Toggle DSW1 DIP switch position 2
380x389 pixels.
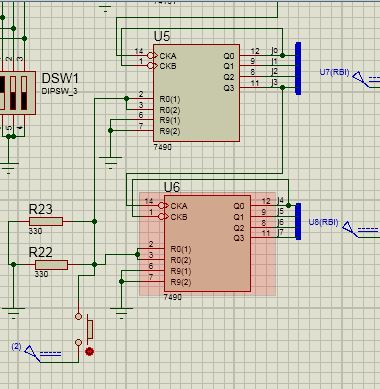tap(13, 93)
